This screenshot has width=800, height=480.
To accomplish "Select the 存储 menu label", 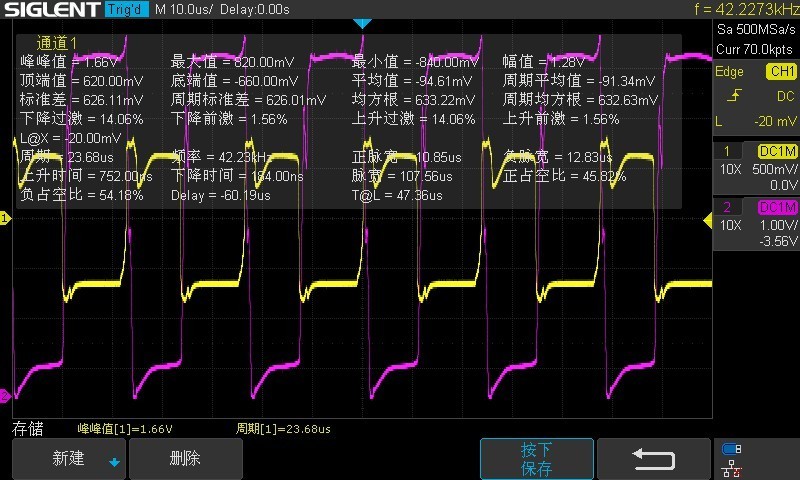I will [27, 429].
